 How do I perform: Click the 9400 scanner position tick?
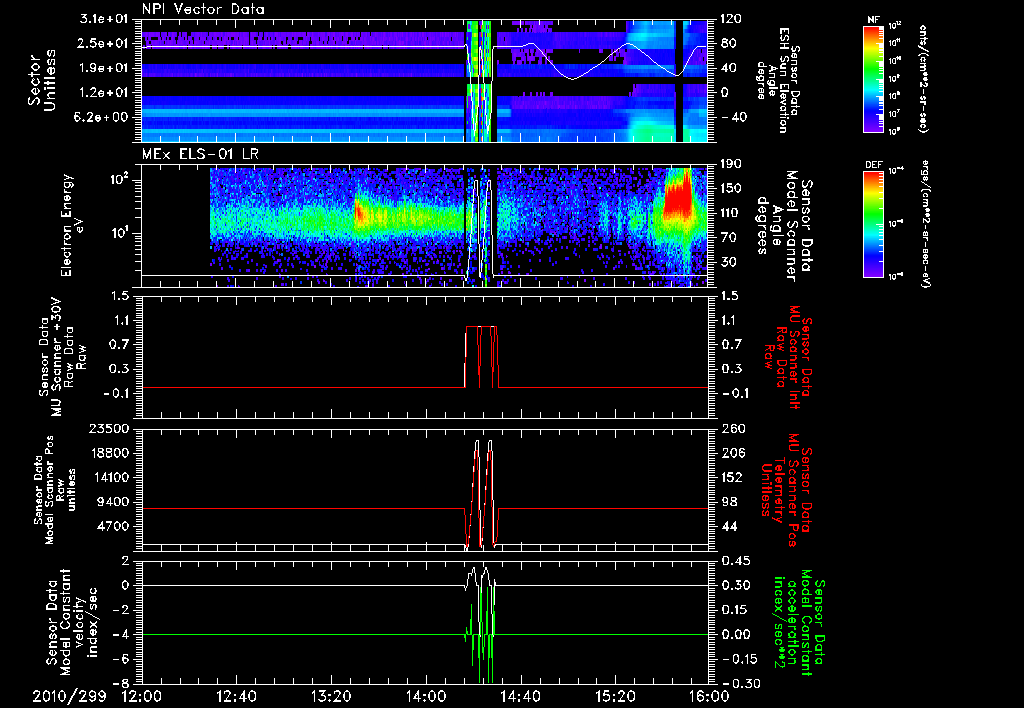coord(114,502)
